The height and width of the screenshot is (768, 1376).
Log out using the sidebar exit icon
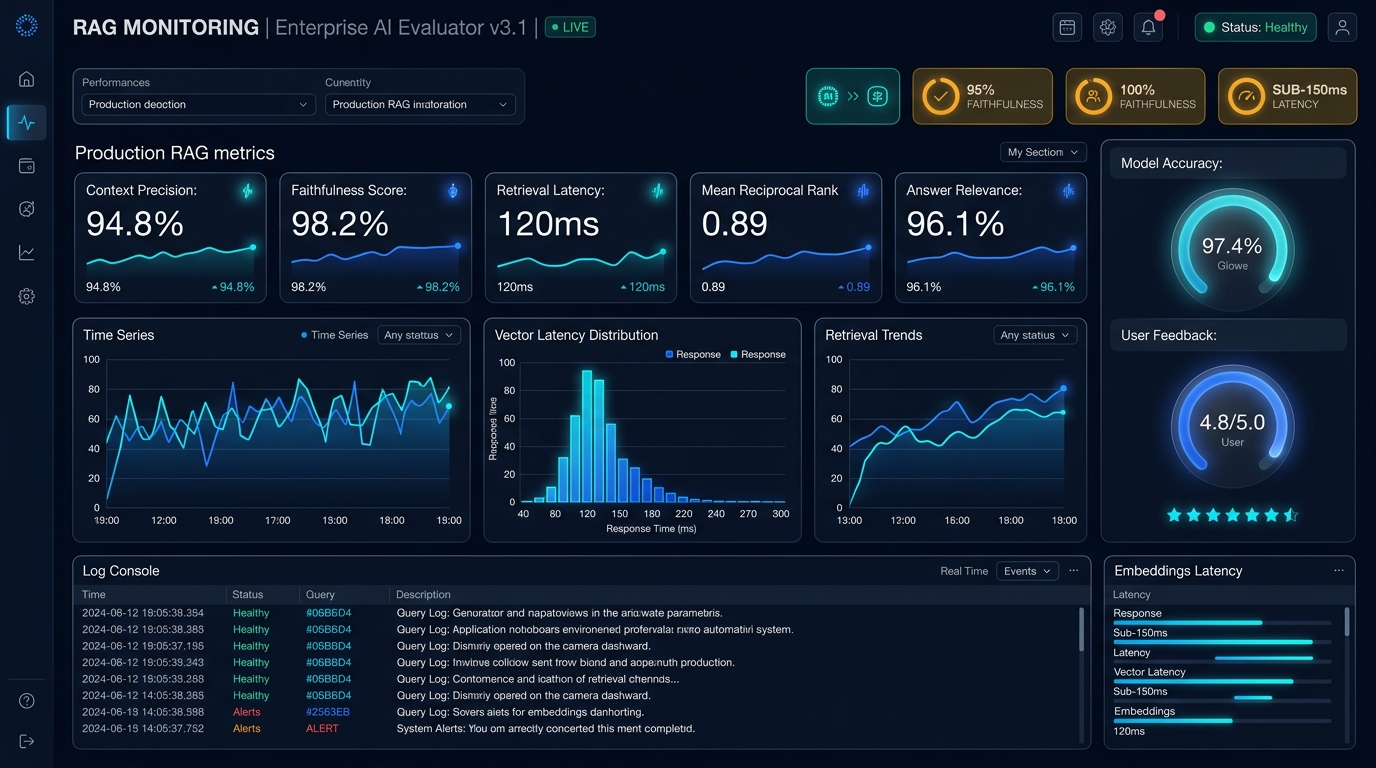[x=27, y=741]
